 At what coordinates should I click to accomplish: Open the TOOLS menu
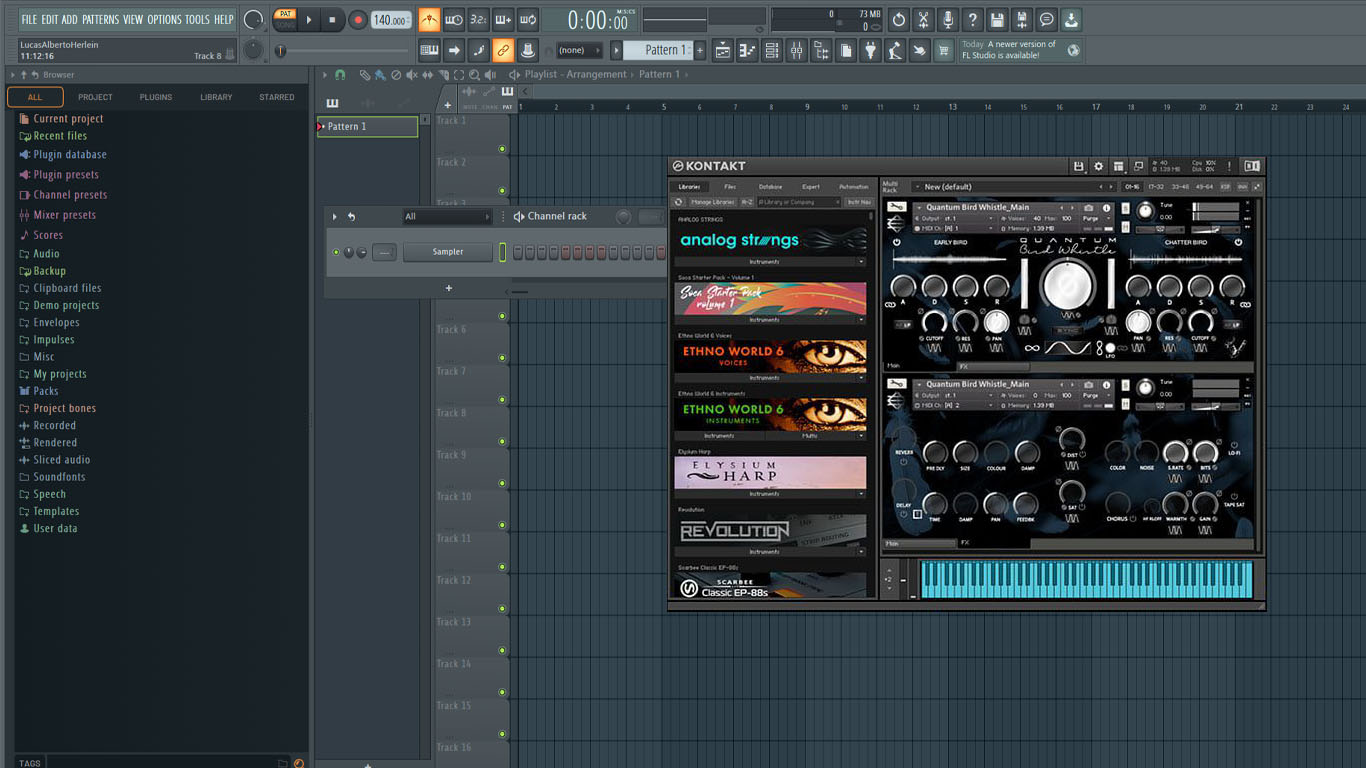click(197, 19)
